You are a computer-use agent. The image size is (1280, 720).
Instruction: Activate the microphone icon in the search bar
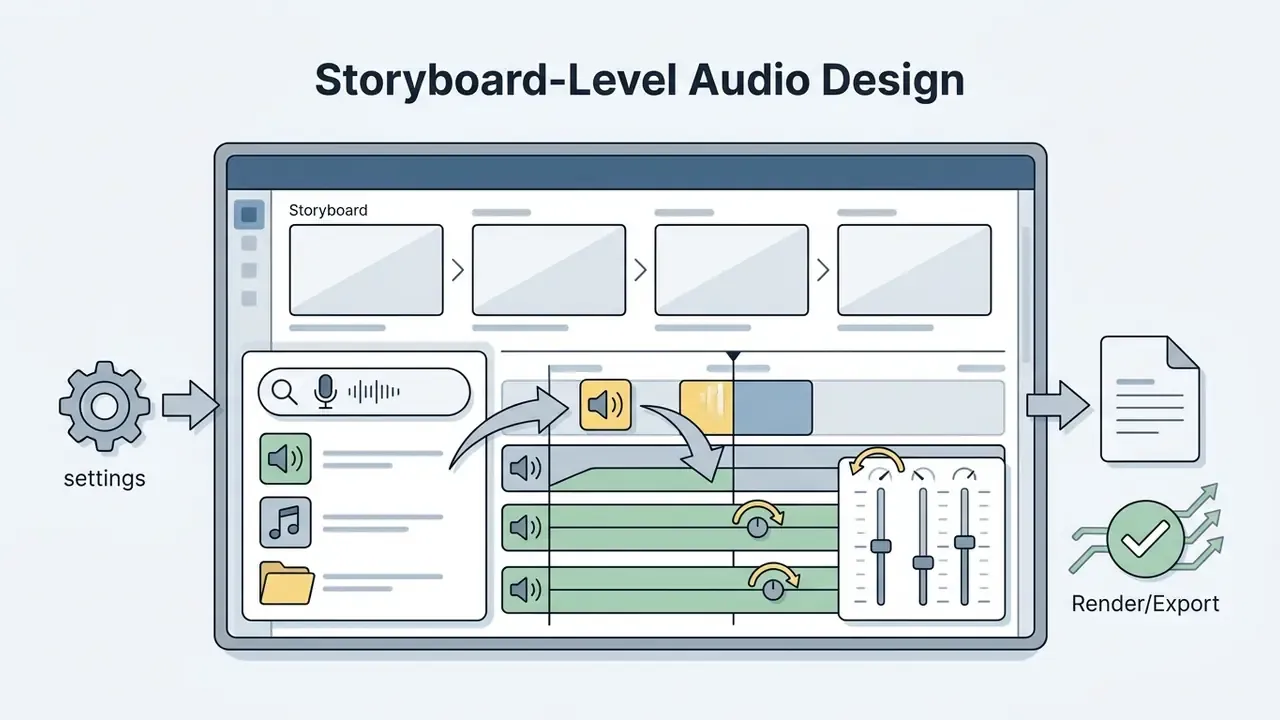coord(324,392)
